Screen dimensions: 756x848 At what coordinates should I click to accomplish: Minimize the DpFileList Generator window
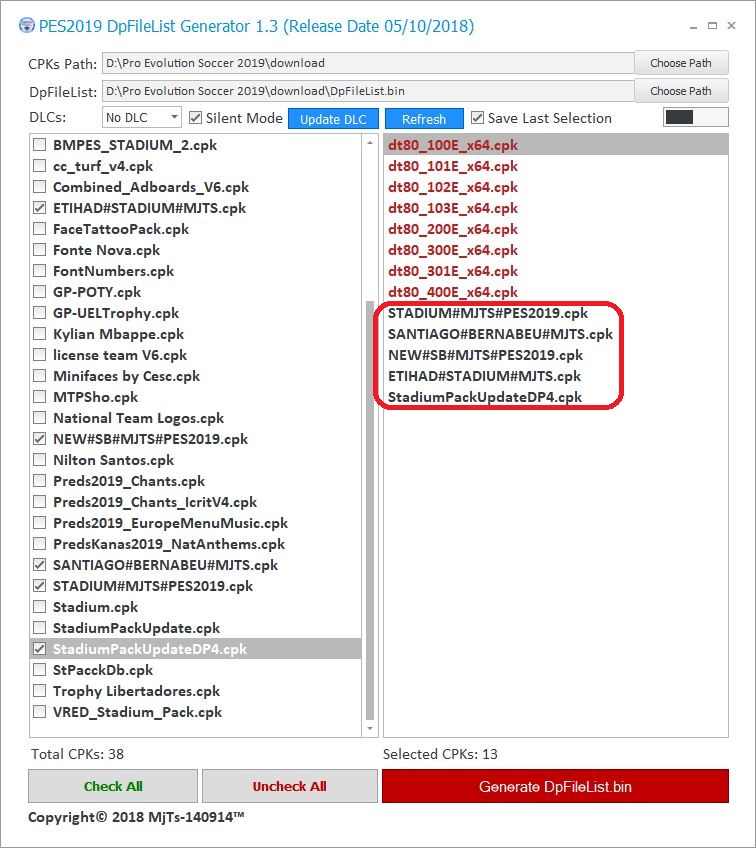tap(693, 26)
